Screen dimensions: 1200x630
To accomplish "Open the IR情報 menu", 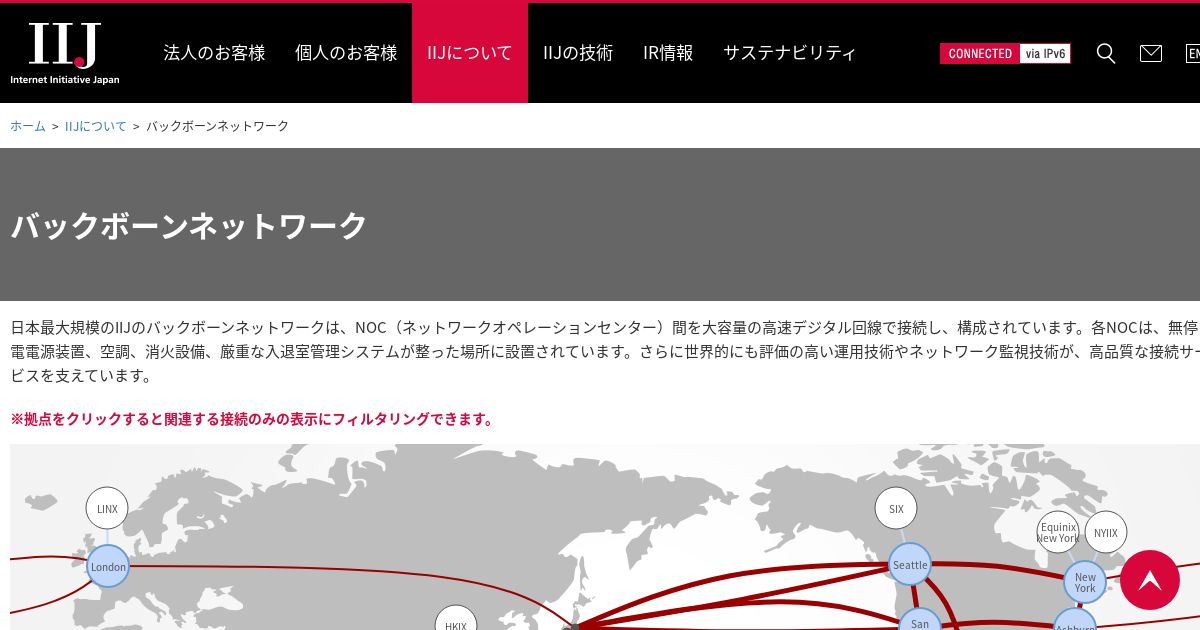I will [668, 53].
